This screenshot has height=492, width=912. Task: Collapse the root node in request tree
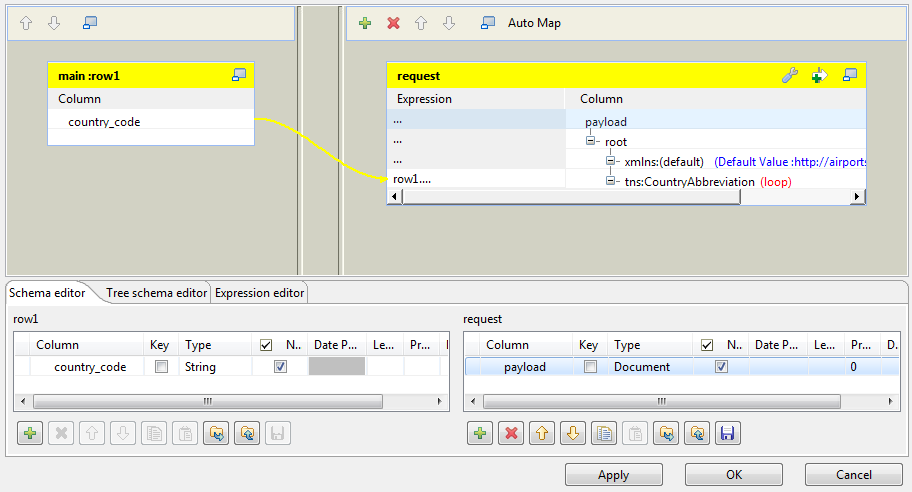point(591,141)
